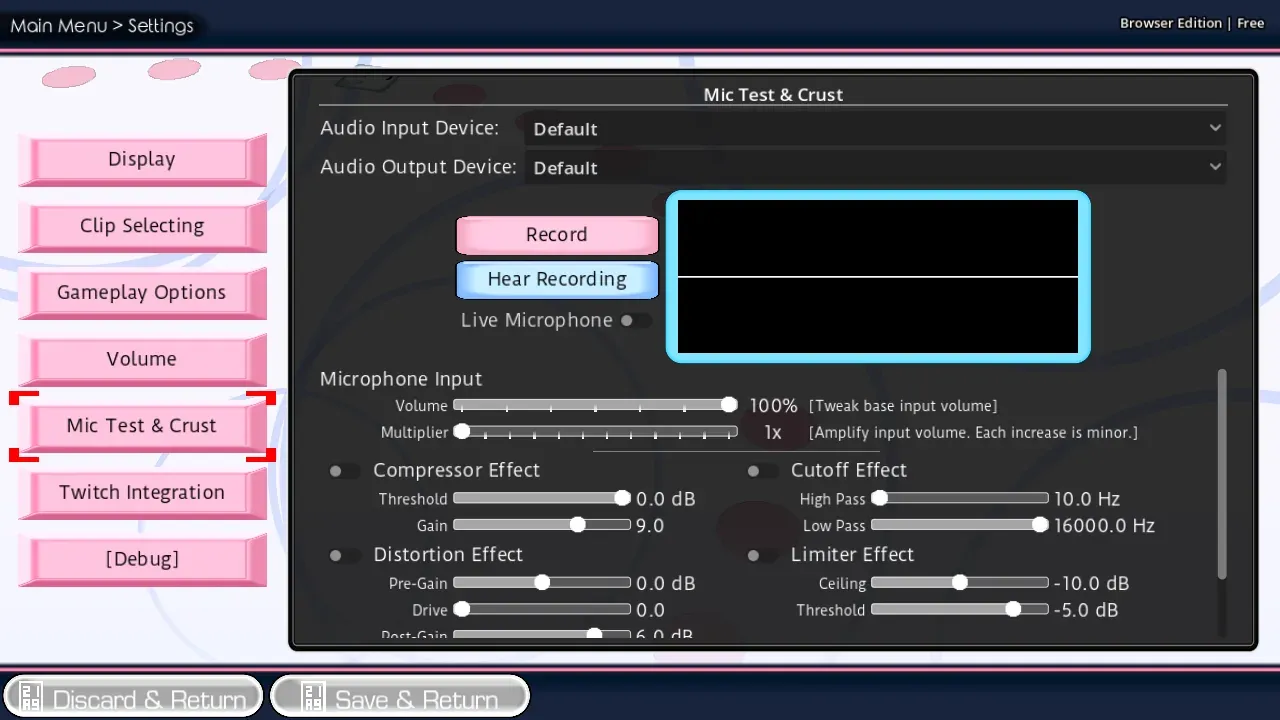Click the '16000.0 Hz' Low Pass value
Image resolution: width=1280 pixels, height=720 pixels.
[1104, 526]
